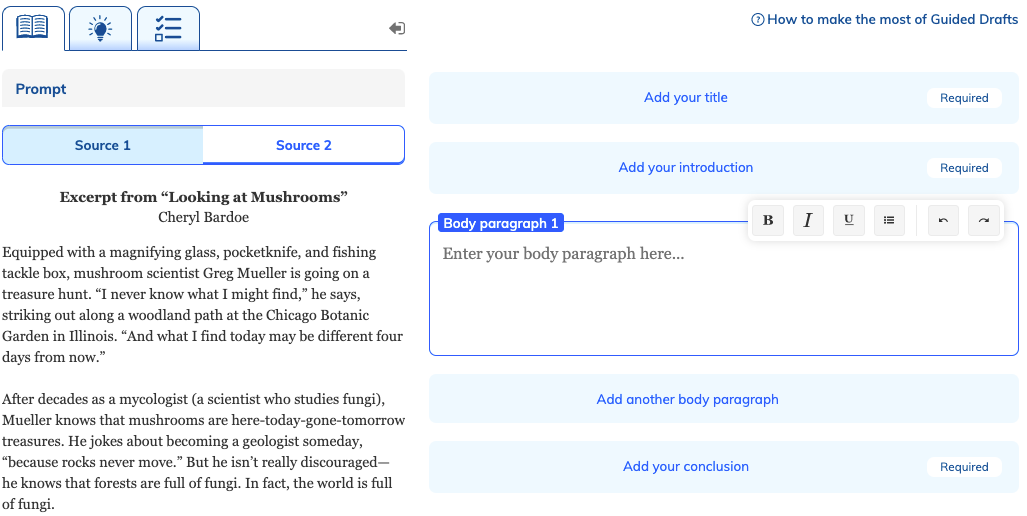Open the checklist tab icon
Screen dimensions: 1027x516
(168, 28)
